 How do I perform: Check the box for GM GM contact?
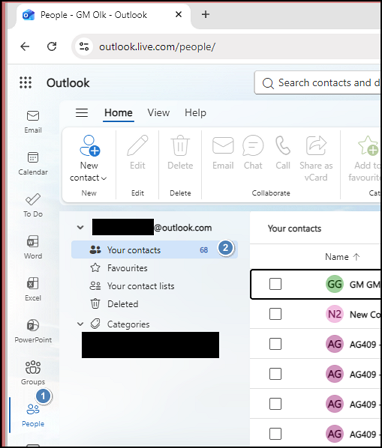coord(275,284)
